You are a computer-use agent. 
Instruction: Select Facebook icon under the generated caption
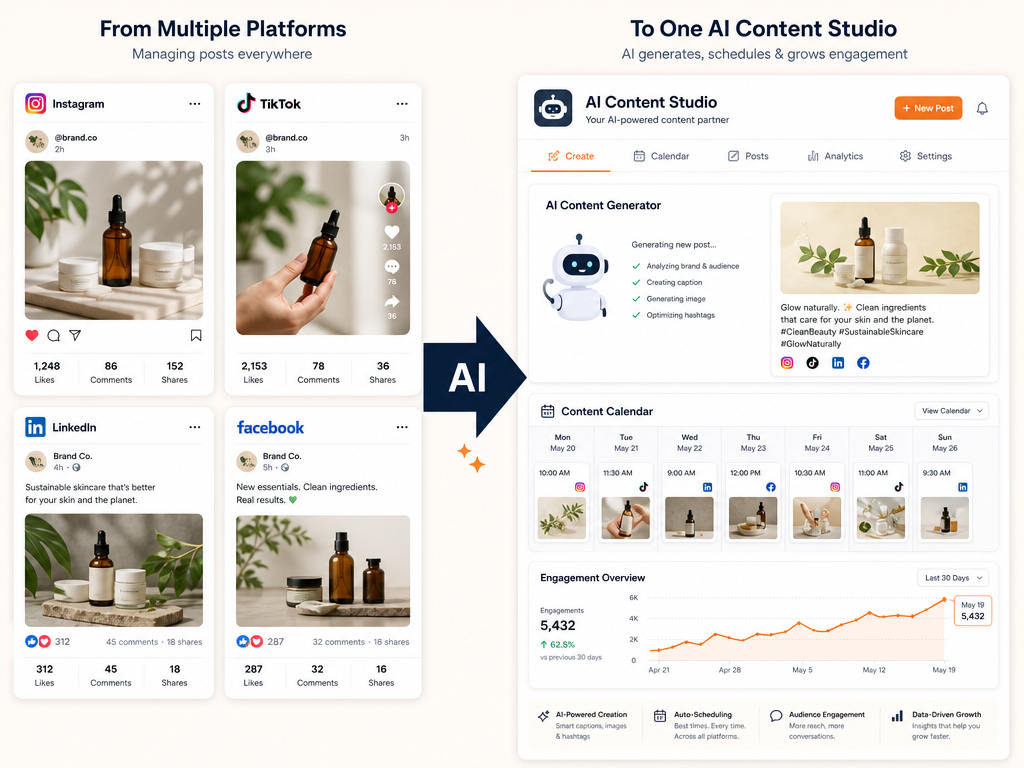(863, 362)
